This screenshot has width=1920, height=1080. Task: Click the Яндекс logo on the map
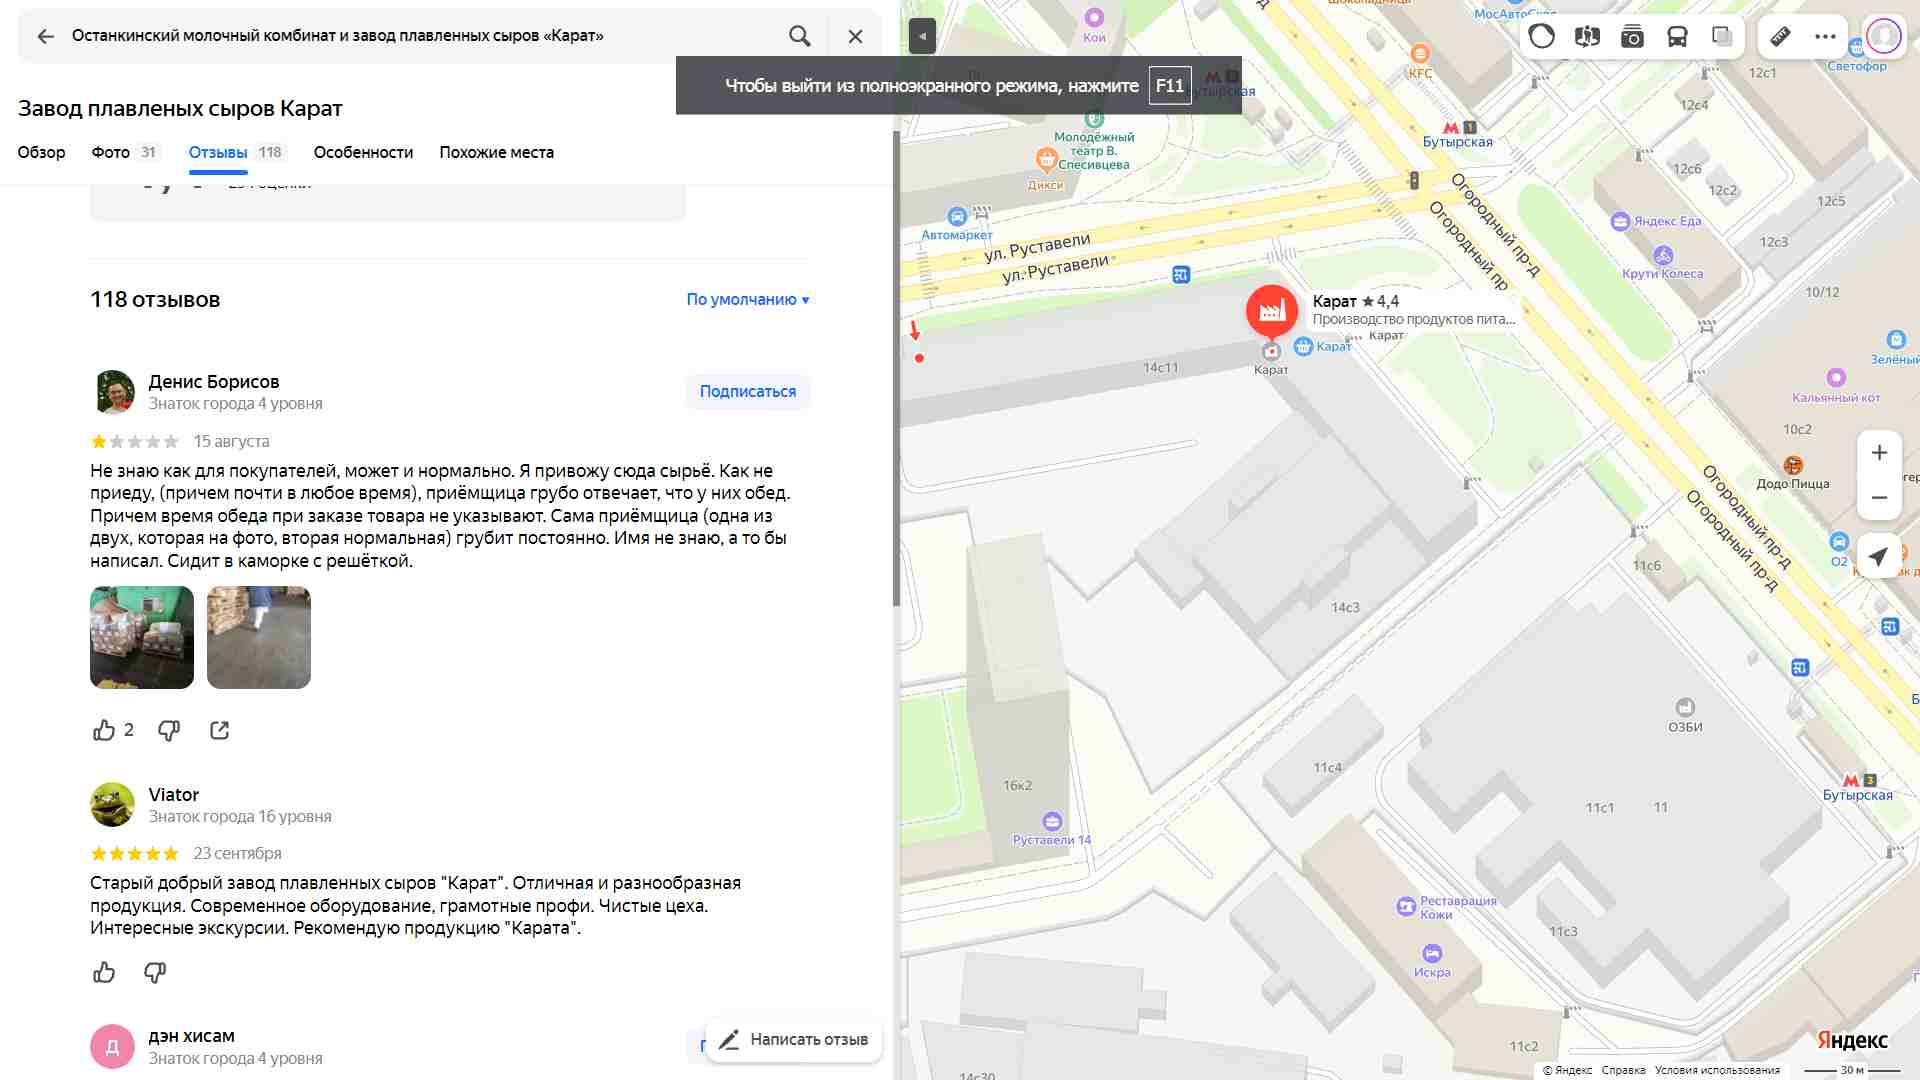(x=1852, y=1040)
